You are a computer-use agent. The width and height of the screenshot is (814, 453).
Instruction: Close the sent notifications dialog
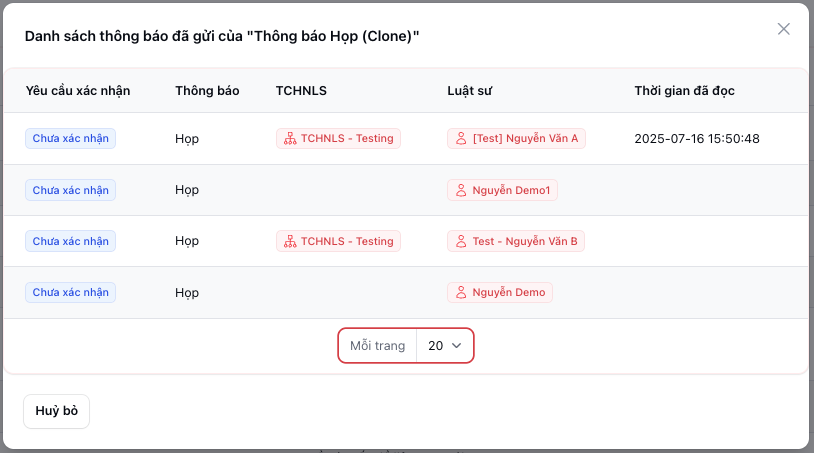point(784,29)
